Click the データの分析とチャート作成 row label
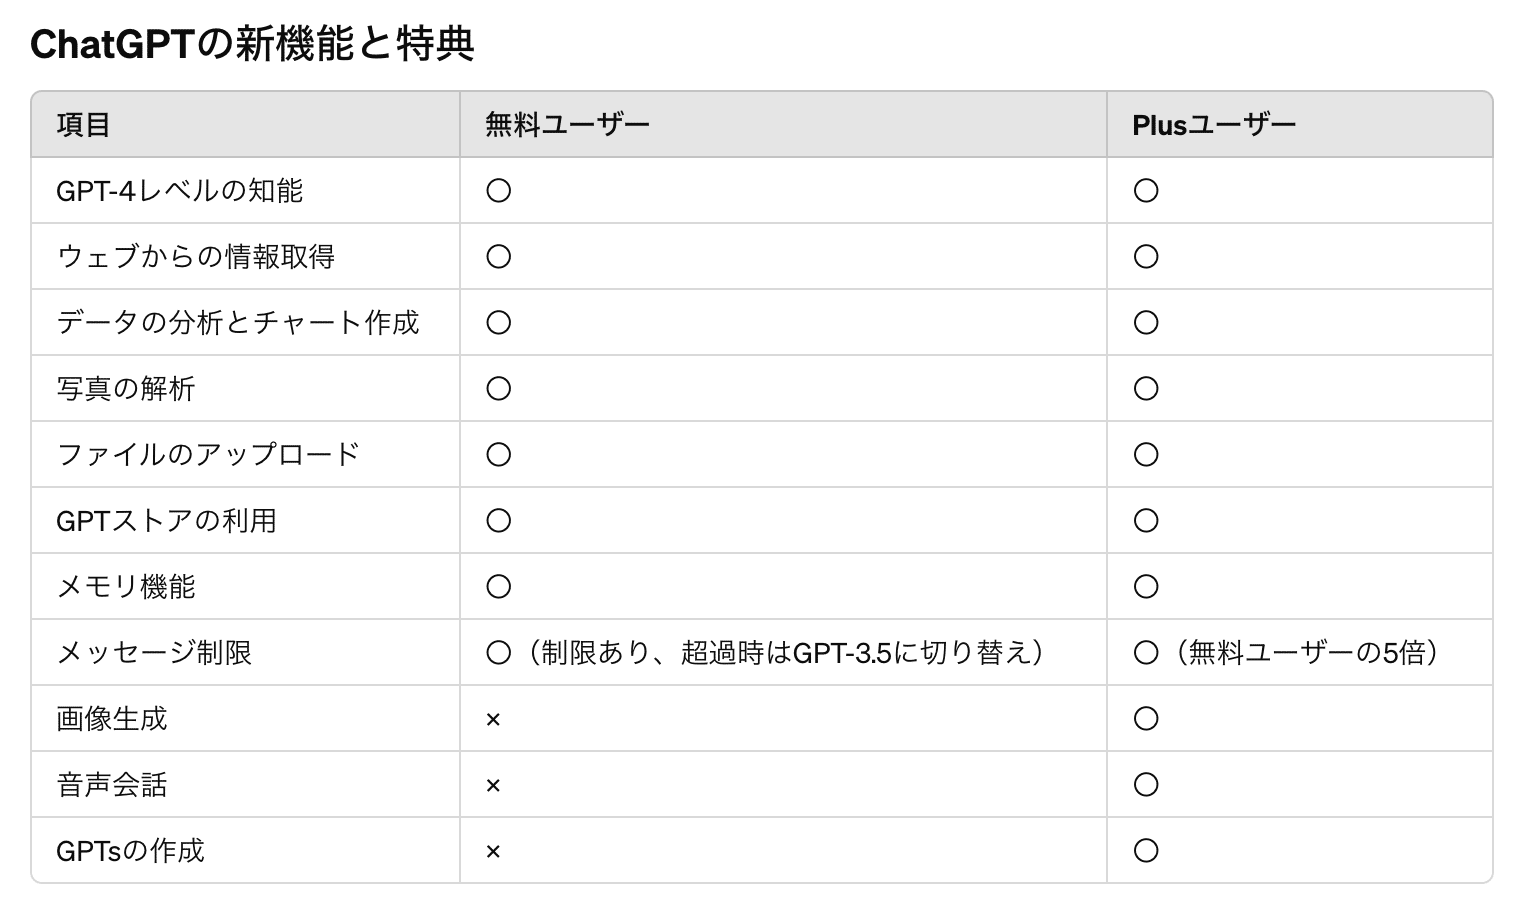The width and height of the screenshot is (1536, 920). pos(238,323)
